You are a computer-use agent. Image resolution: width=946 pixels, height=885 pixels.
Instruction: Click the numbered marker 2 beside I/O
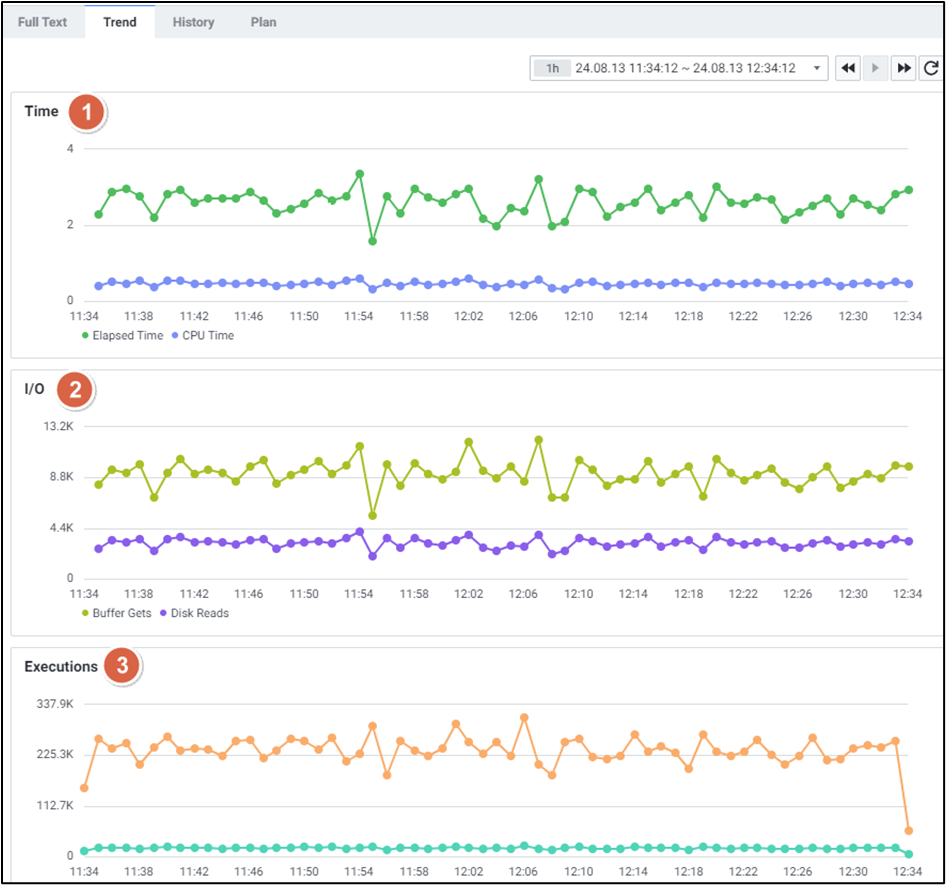(x=74, y=390)
